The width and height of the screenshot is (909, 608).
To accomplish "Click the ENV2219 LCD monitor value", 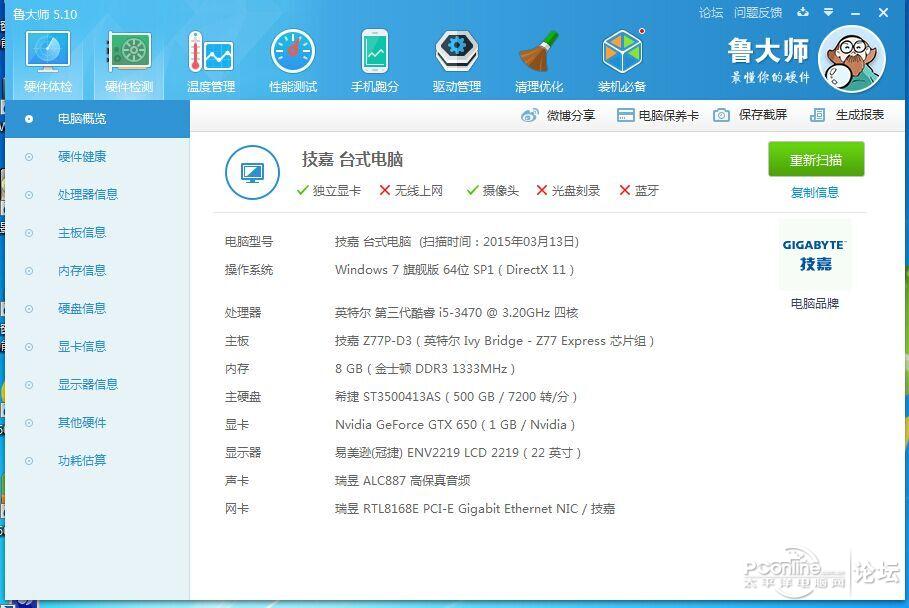I will 458,453.
